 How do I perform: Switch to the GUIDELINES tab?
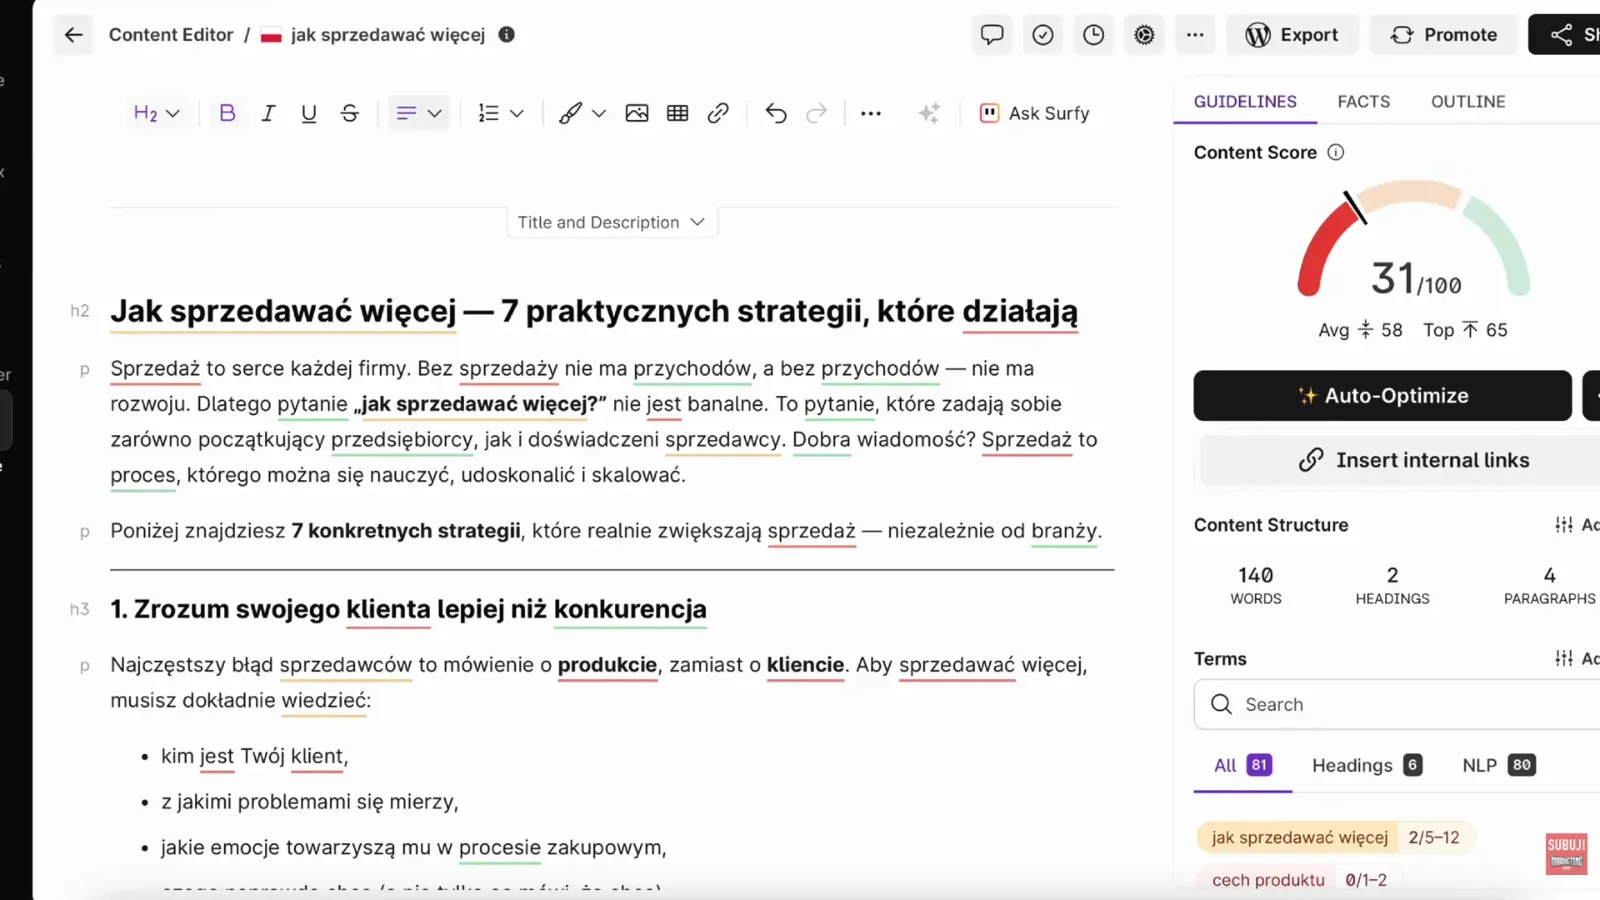point(1245,102)
